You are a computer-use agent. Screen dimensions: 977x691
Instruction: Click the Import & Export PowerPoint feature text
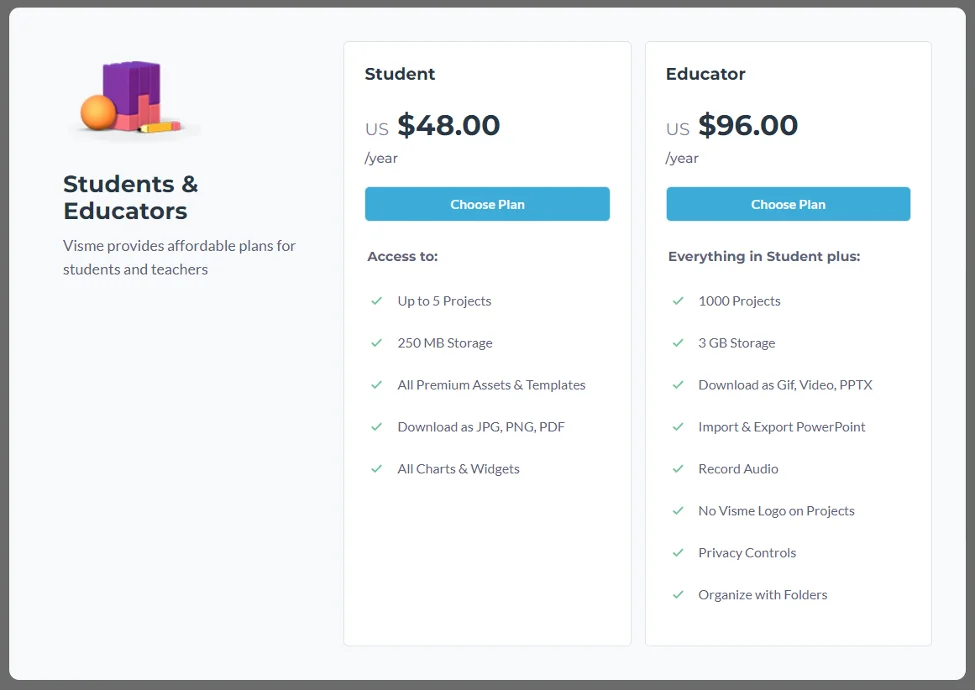(781, 427)
